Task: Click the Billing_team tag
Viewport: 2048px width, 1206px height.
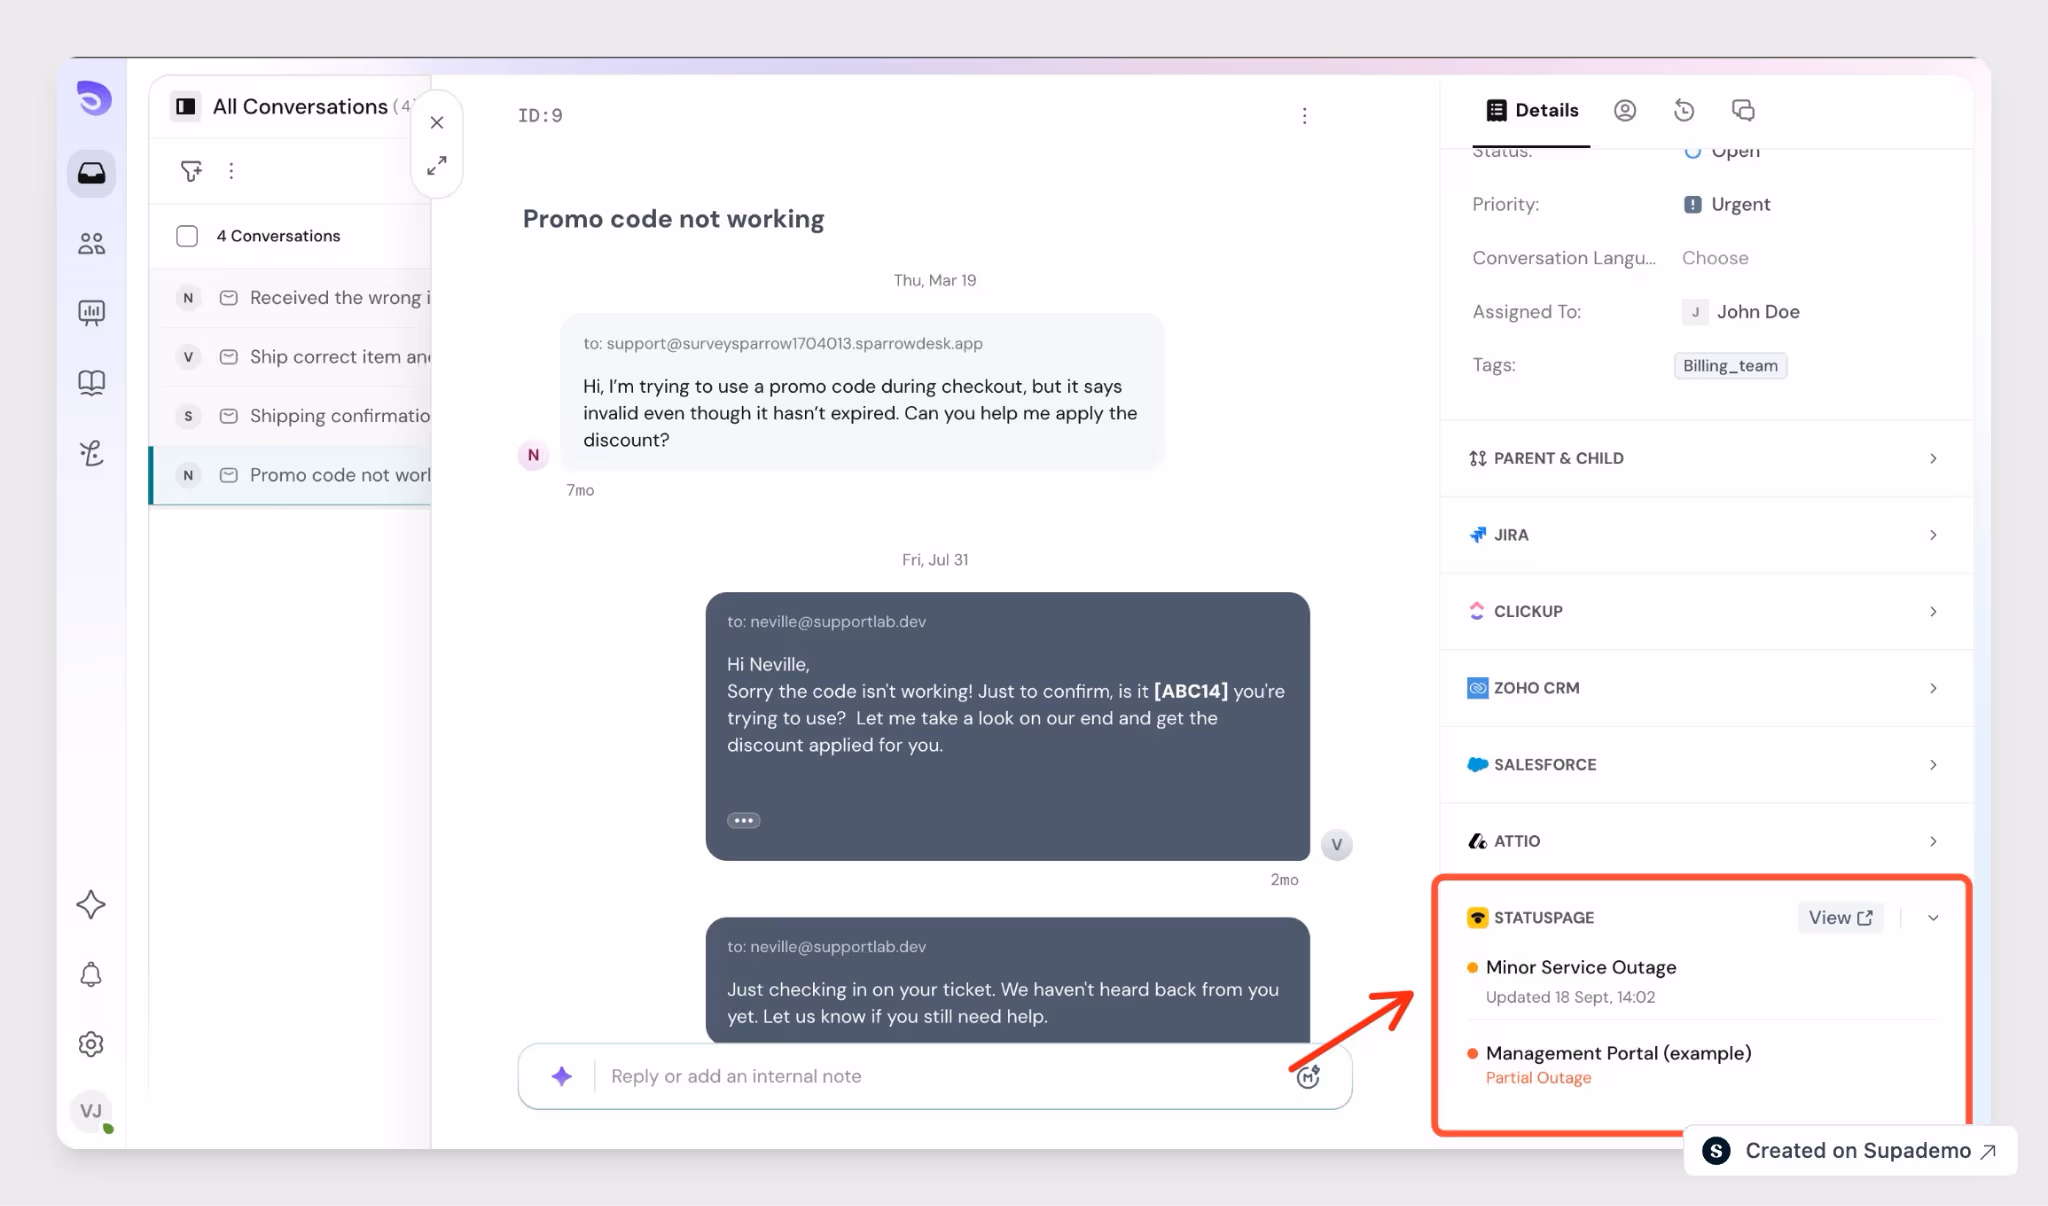Action: (1730, 366)
